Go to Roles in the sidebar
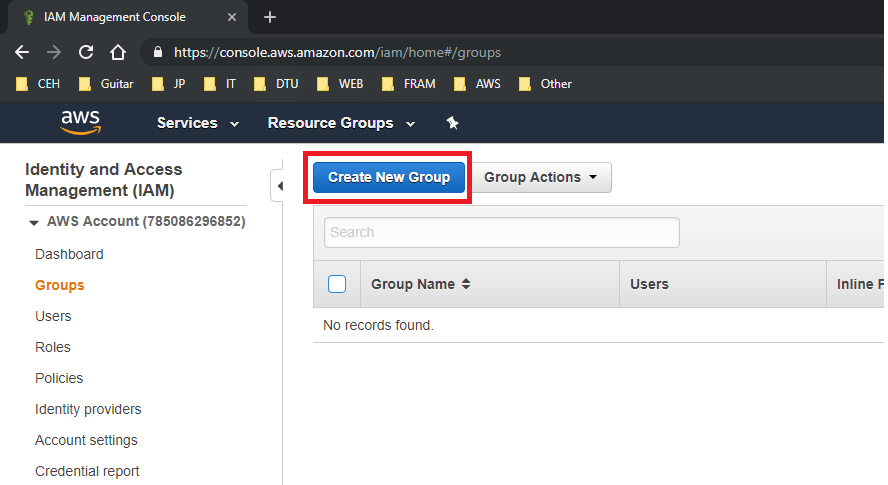This screenshot has width=888, height=485. (53, 347)
